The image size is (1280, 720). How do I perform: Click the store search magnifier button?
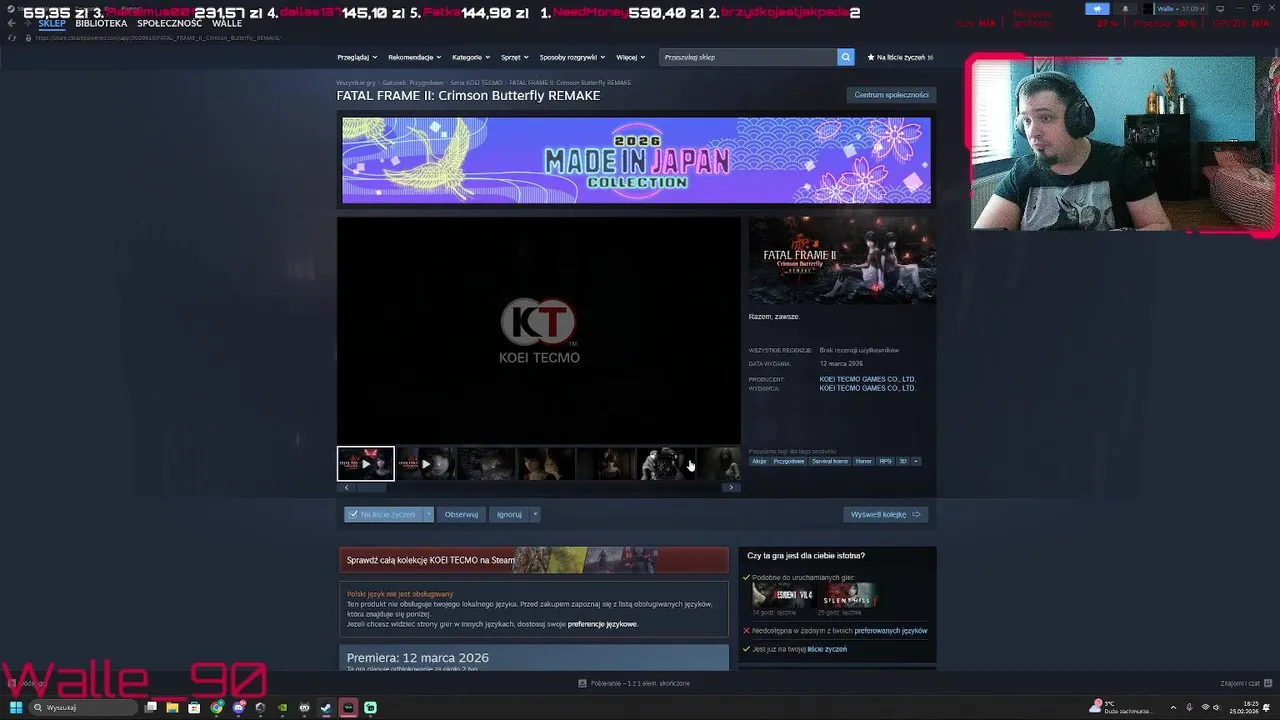845,57
